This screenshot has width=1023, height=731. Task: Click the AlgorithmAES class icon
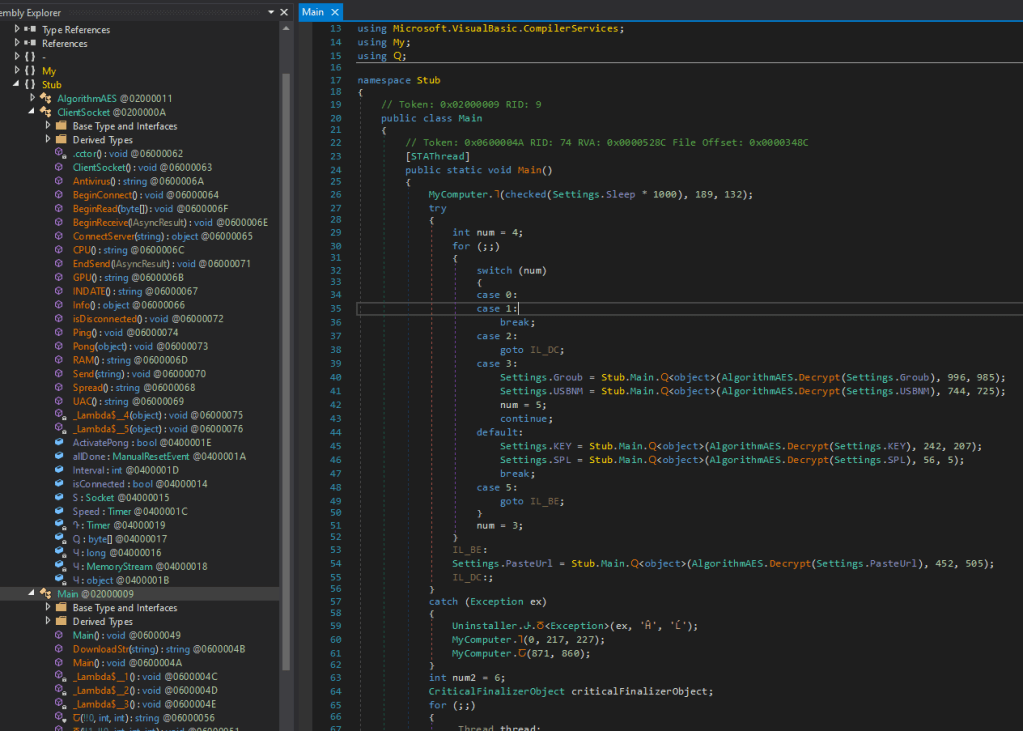click(46, 99)
